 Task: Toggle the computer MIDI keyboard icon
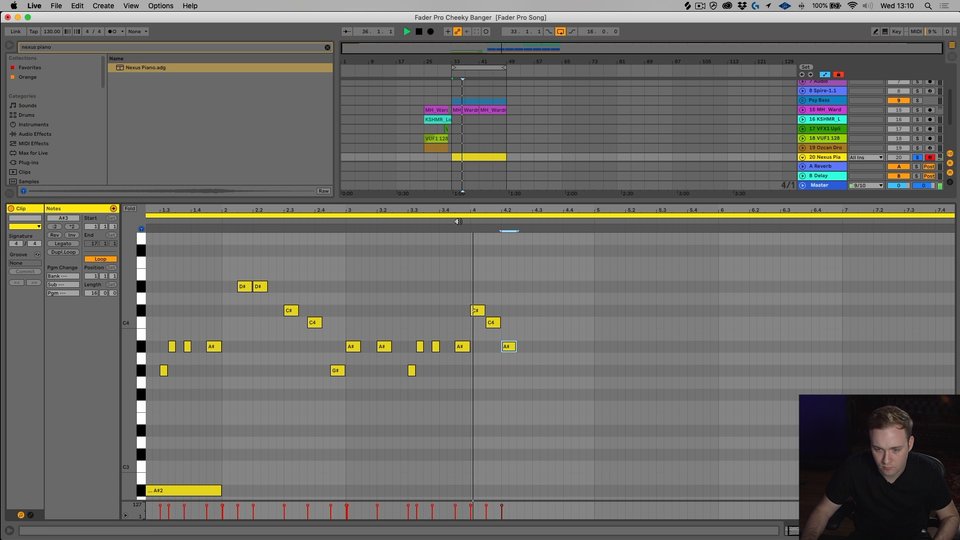coord(885,31)
